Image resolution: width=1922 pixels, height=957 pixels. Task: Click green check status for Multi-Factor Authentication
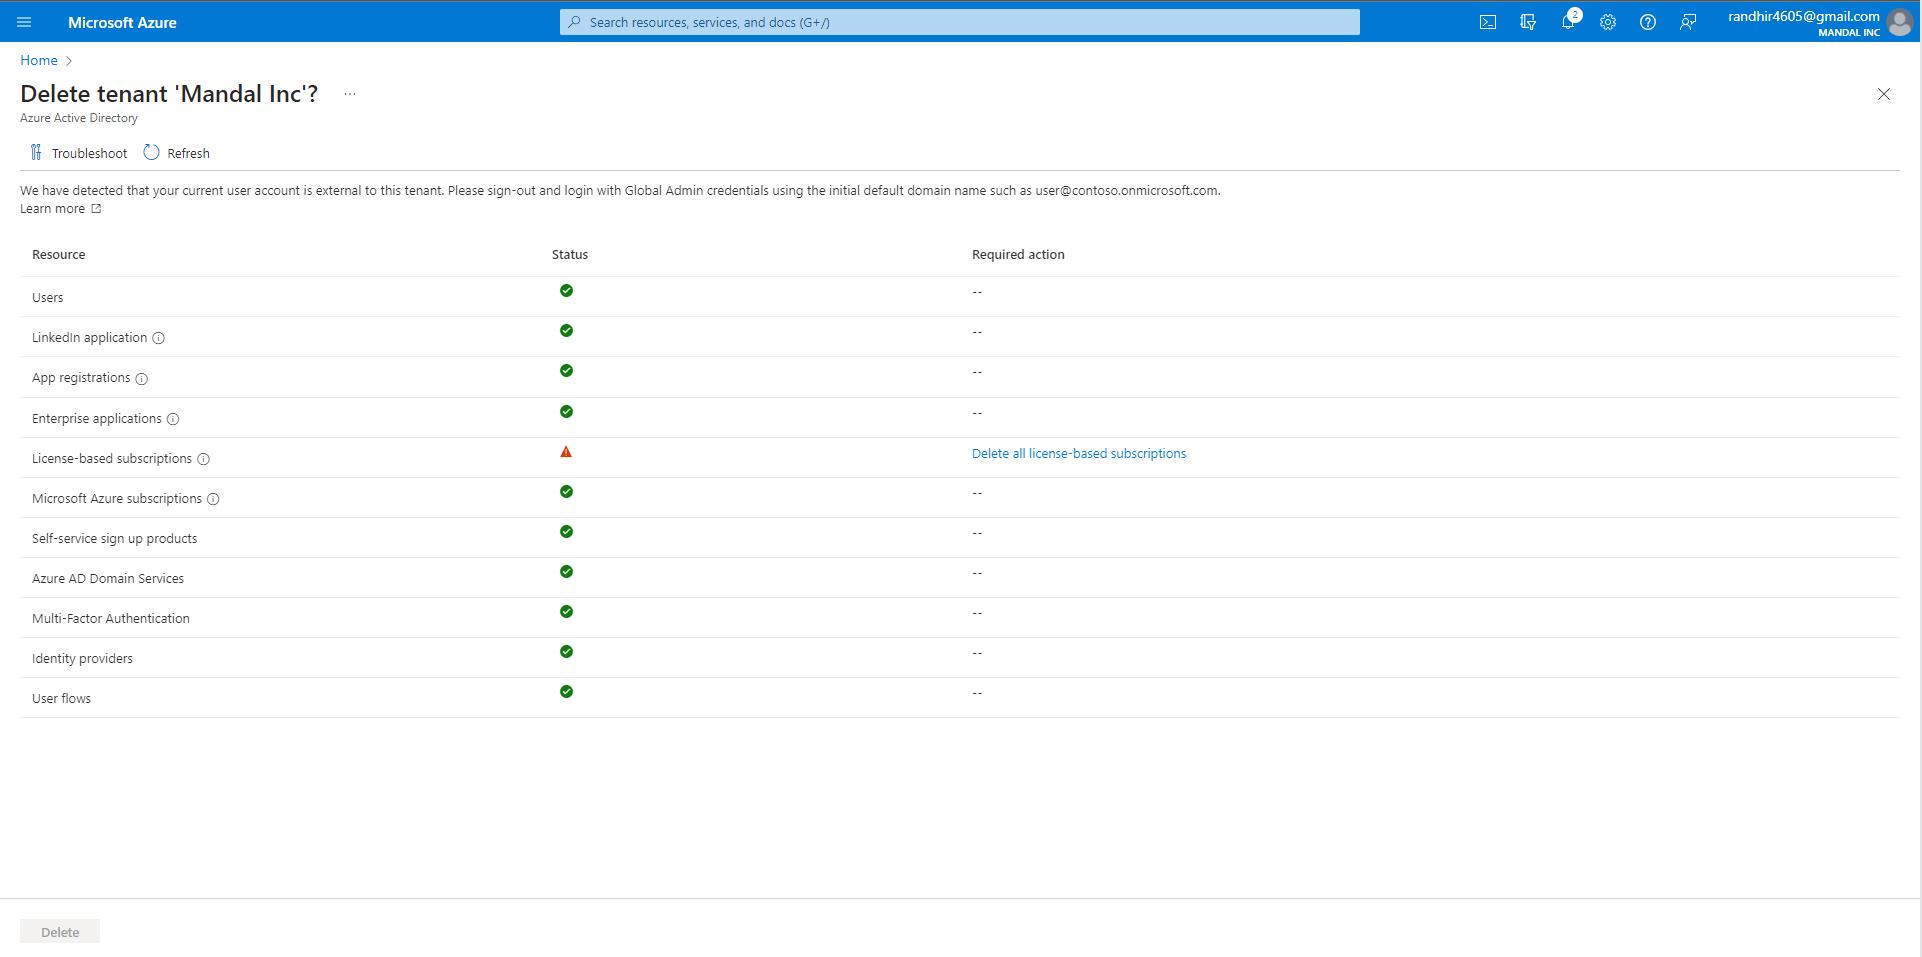click(x=567, y=612)
